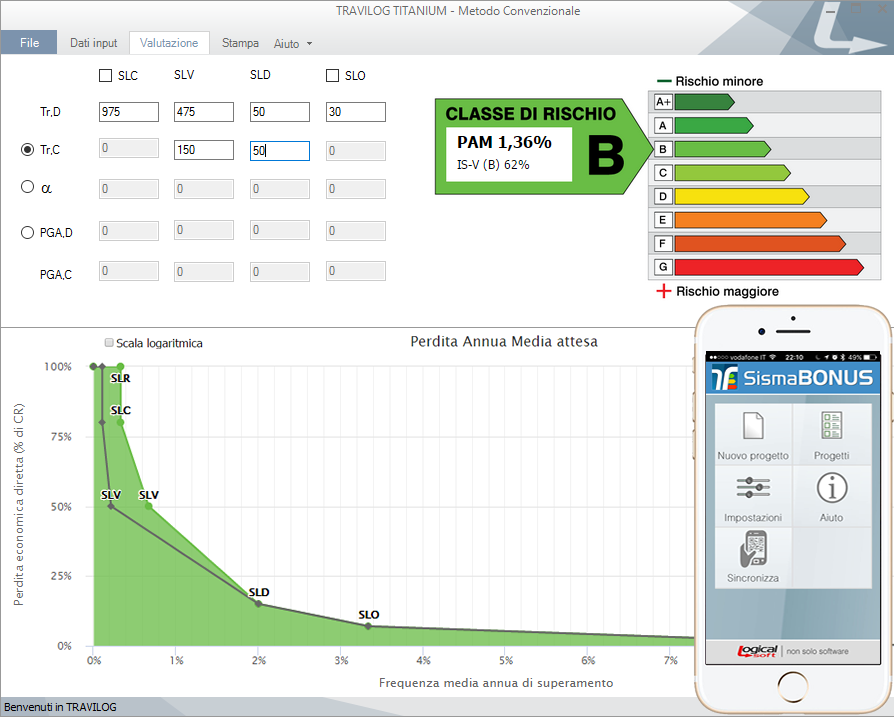Tap the Aiuto info icon
The image size is (894, 717).
(831, 490)
